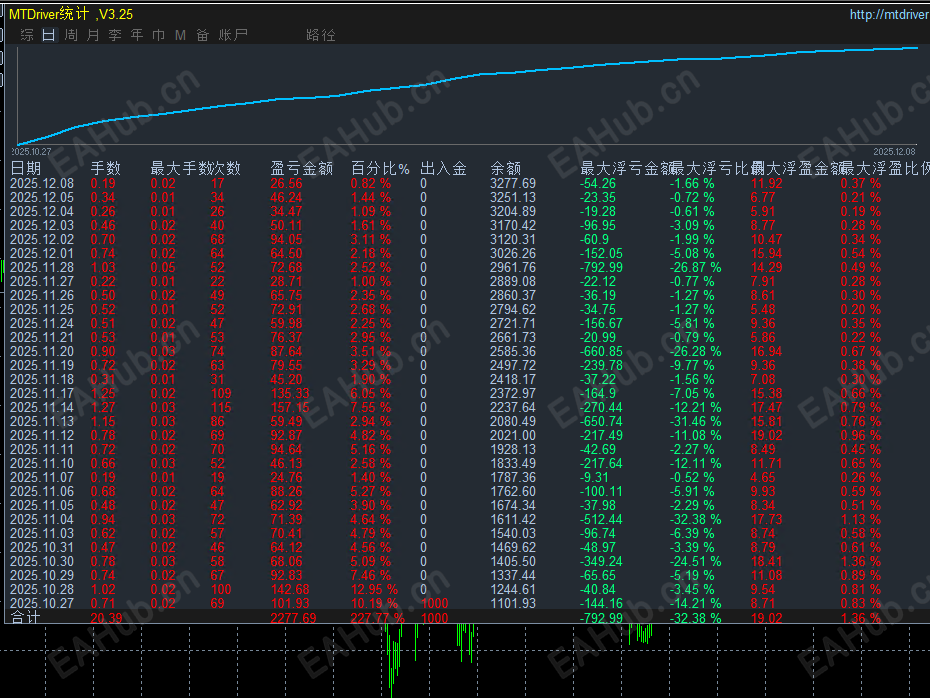Screen dimensions: 930x698
Task: Click the MTDriver统计 V3.25 title text
Action: [70, 14]
